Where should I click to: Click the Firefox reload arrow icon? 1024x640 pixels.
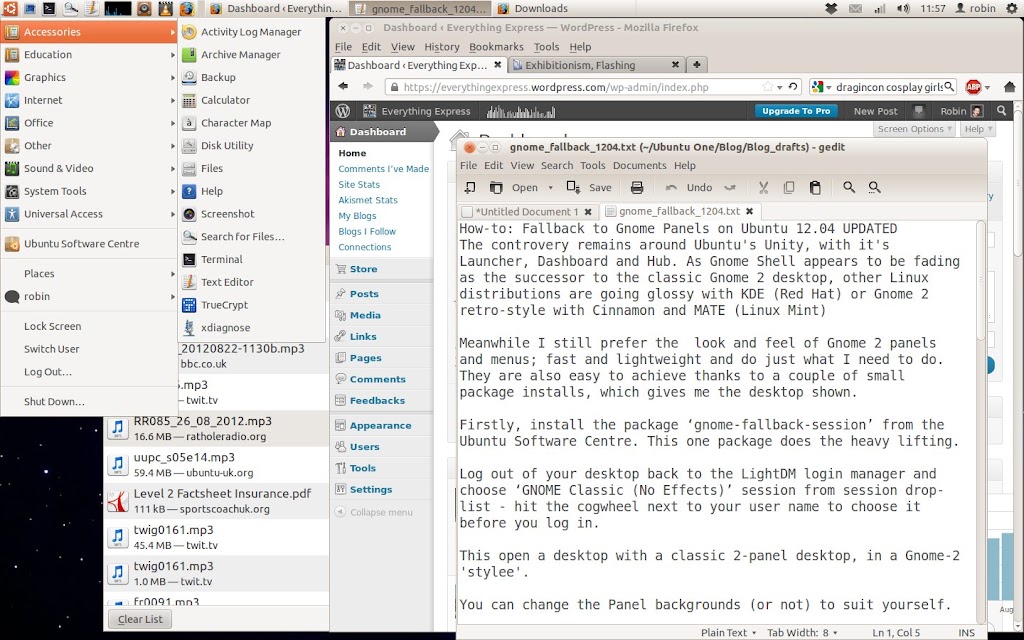click(x=792, y=87)
